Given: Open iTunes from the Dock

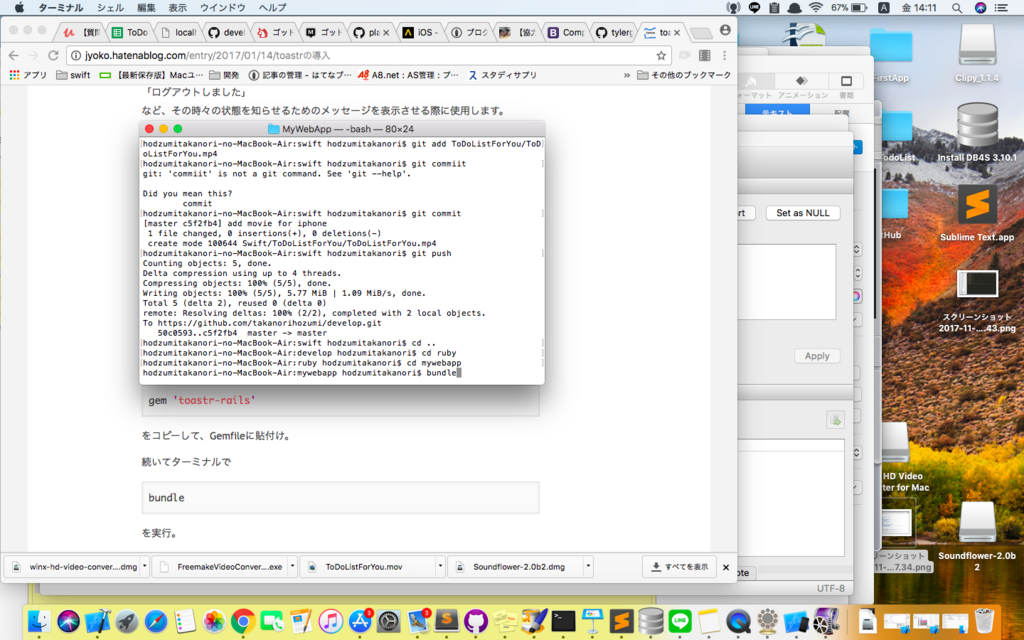Looking at the screenshot, I should (x=330, y=621).
